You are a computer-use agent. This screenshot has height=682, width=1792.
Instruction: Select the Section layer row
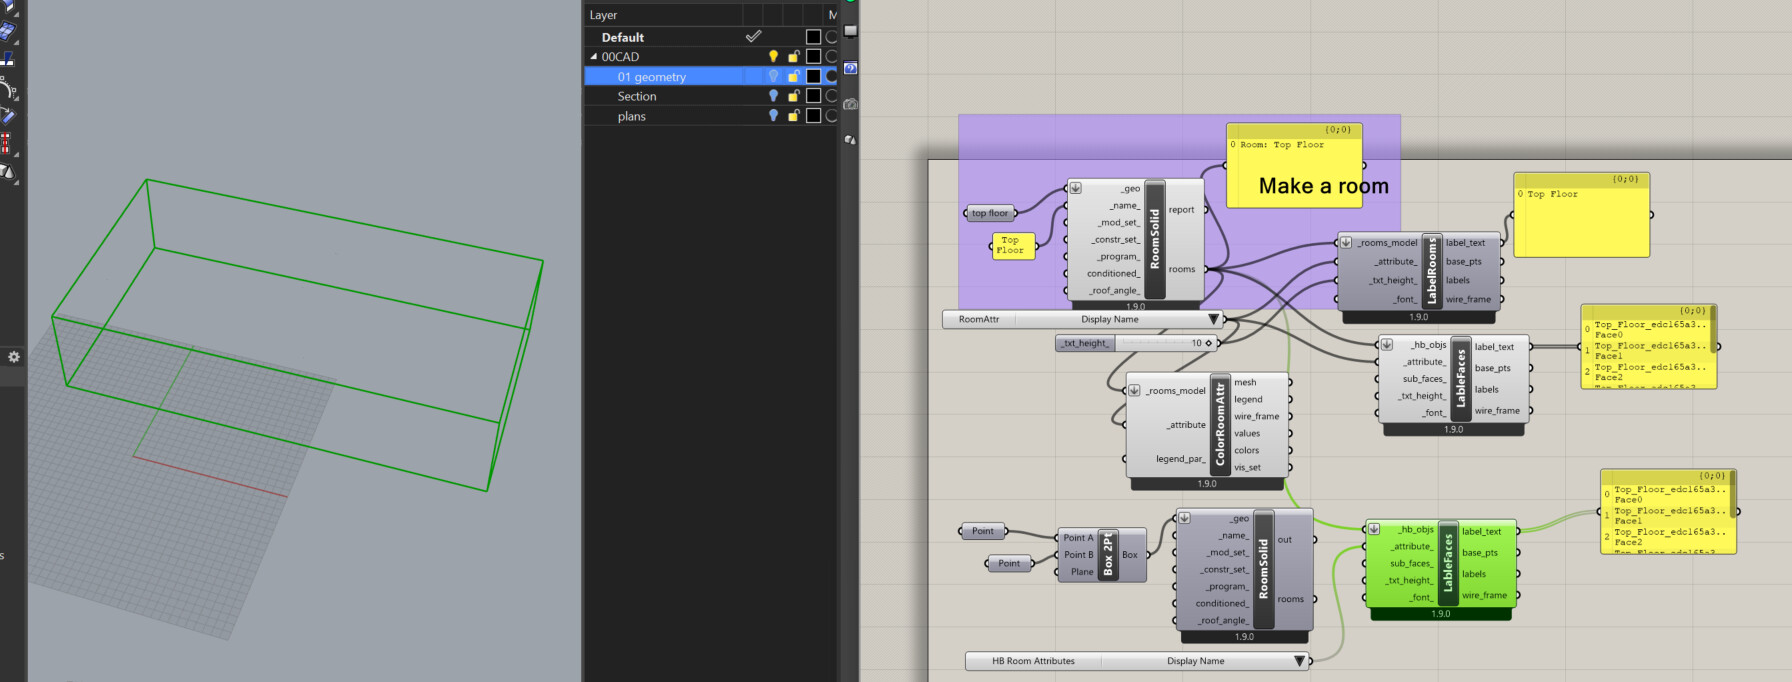tap(637, 96)
